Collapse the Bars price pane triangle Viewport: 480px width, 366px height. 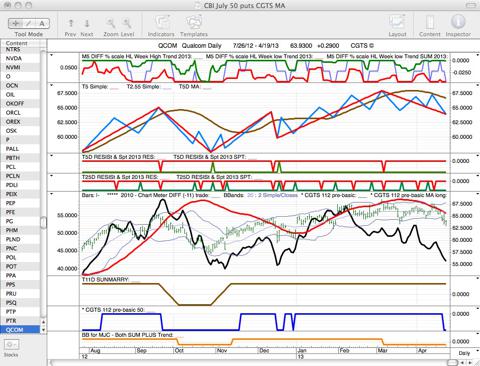[51, 194]
